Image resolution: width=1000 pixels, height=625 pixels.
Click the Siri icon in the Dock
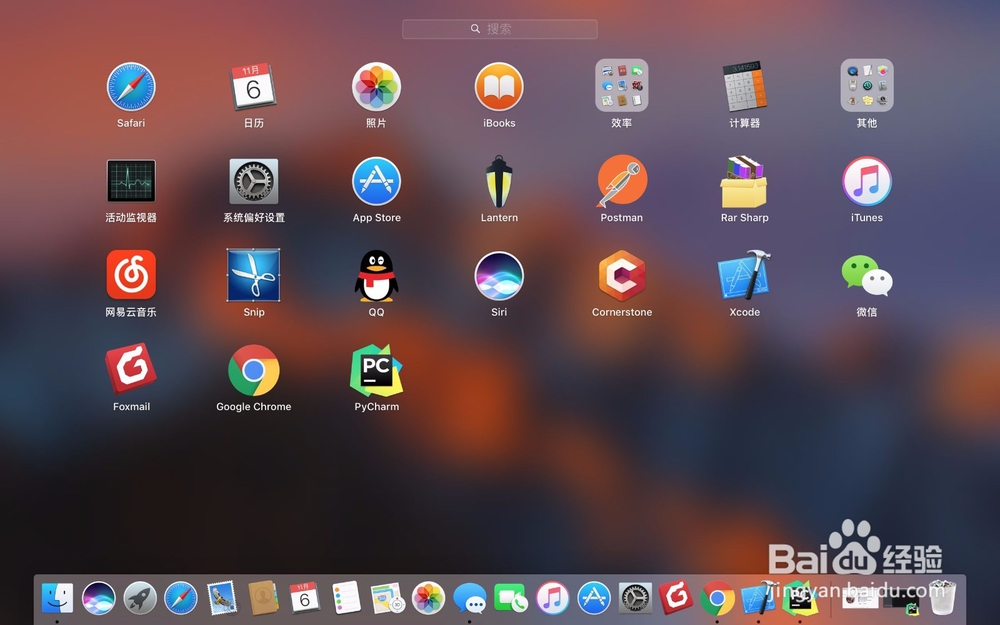pyautogui.click(x=99, y=598)
